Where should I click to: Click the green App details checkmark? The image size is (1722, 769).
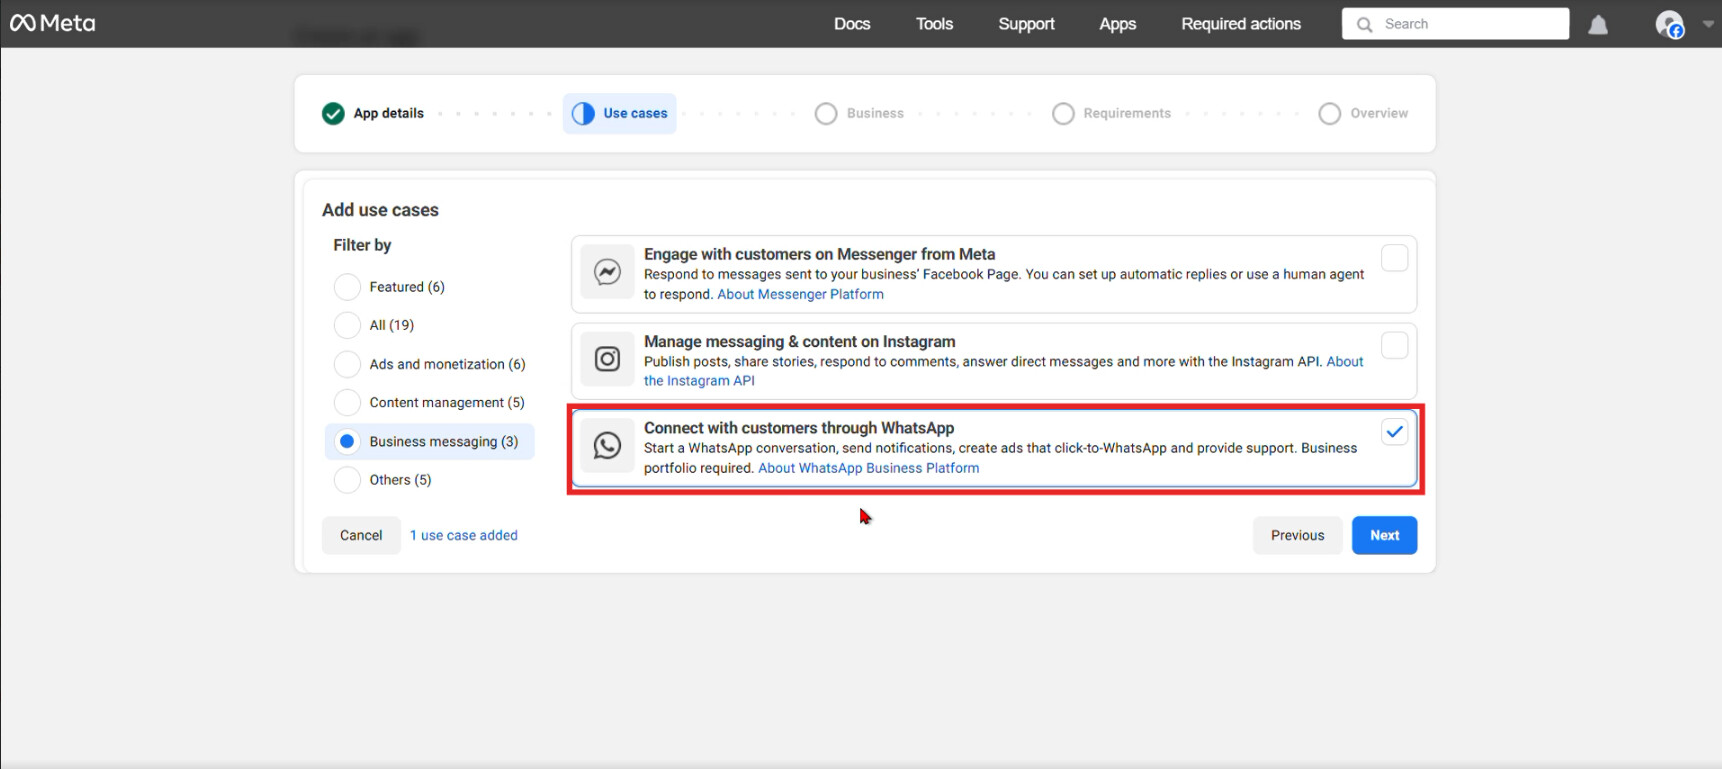pyautogui.click(x=333, y=114)
